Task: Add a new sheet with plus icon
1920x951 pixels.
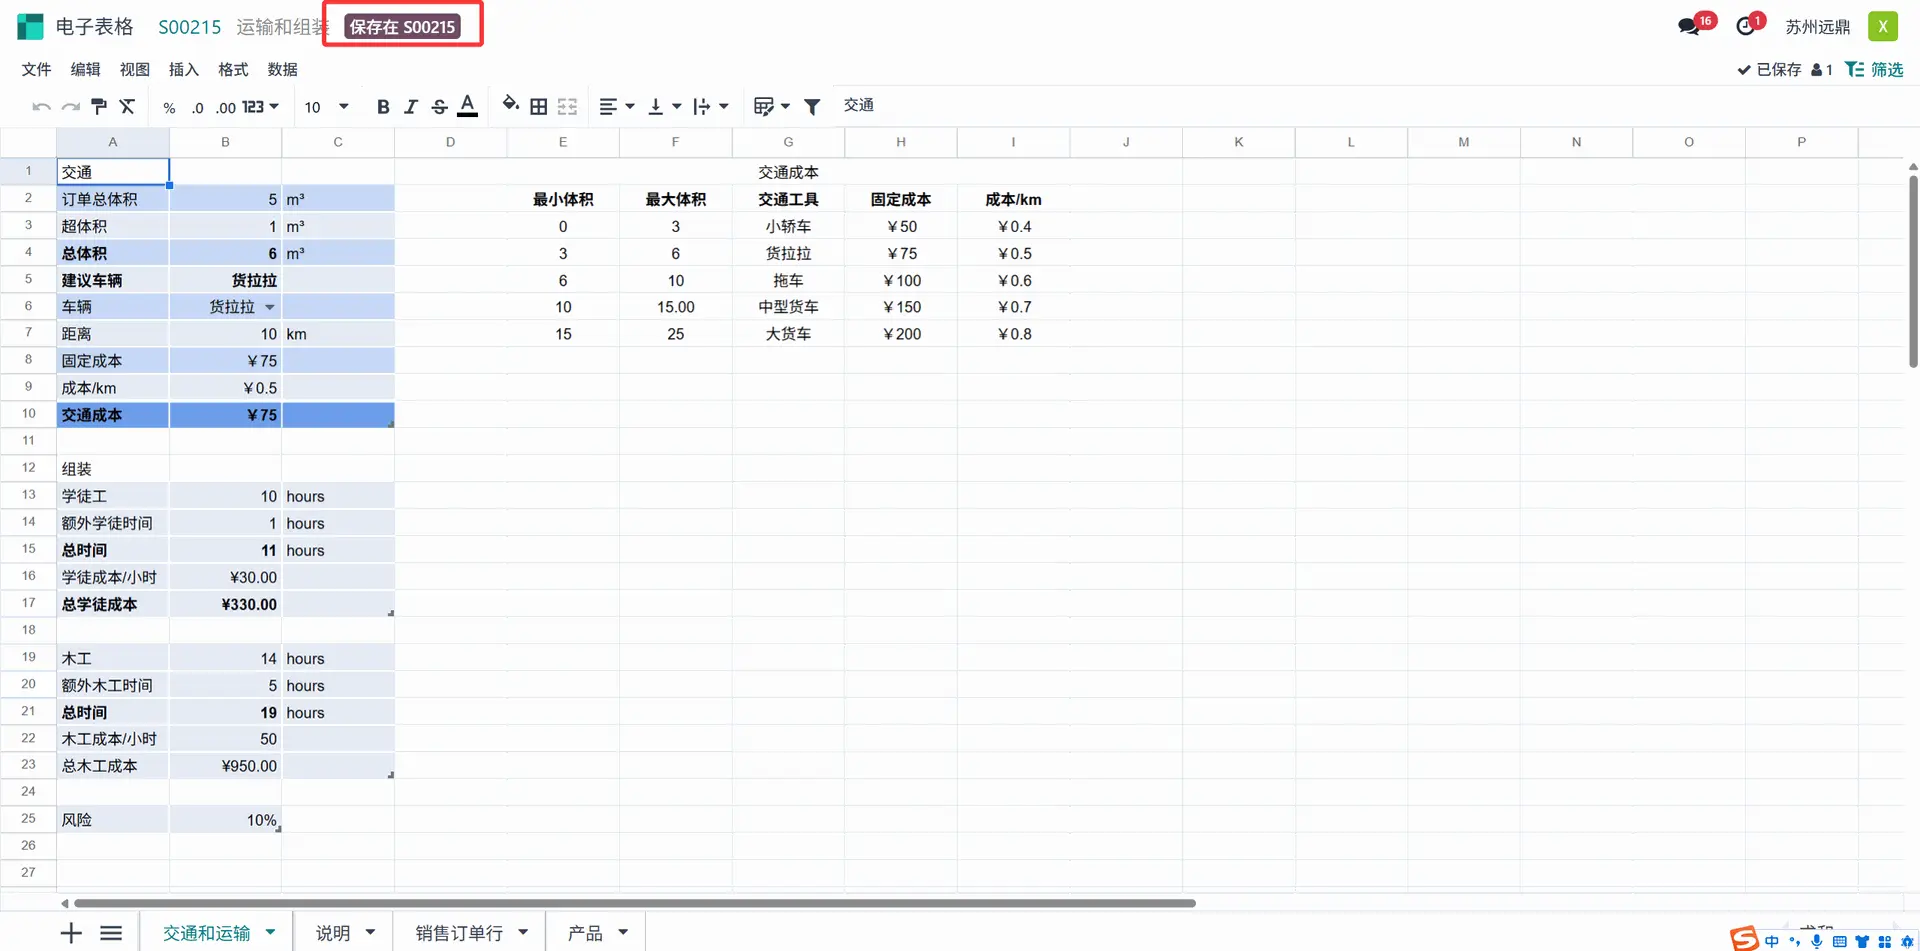Action: (x=71, y=933)
